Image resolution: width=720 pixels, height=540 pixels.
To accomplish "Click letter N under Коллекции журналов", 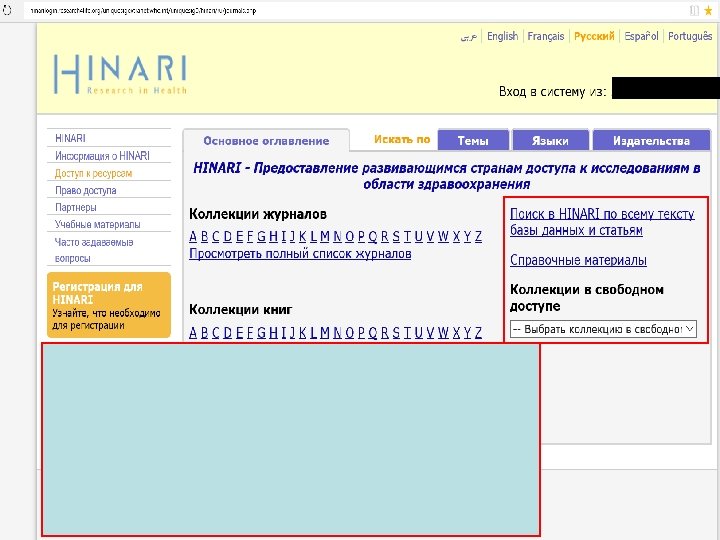I will click(x=338, y=236).
